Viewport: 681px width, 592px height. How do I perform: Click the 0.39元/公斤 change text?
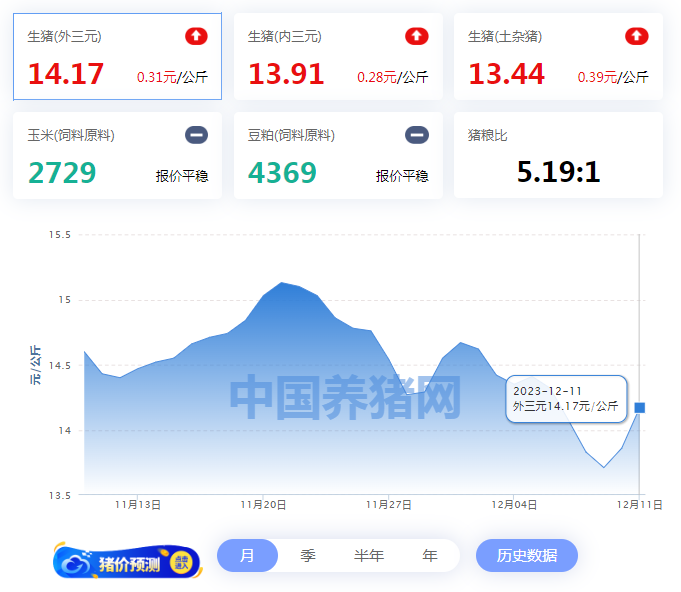coord(613,77)
